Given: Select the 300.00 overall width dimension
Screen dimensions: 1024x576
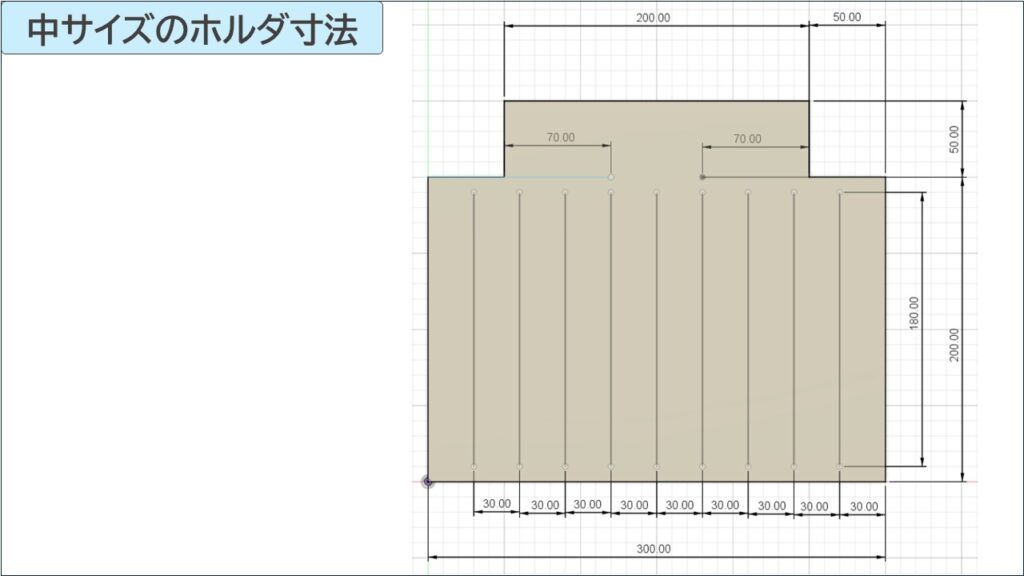Looking at the screenshot, I should [x=655, y=549].
